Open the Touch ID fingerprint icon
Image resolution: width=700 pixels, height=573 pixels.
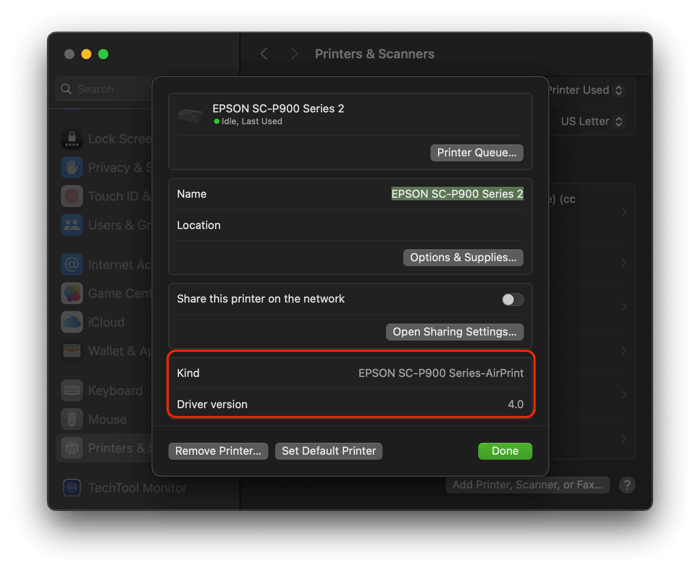[72, 196]
